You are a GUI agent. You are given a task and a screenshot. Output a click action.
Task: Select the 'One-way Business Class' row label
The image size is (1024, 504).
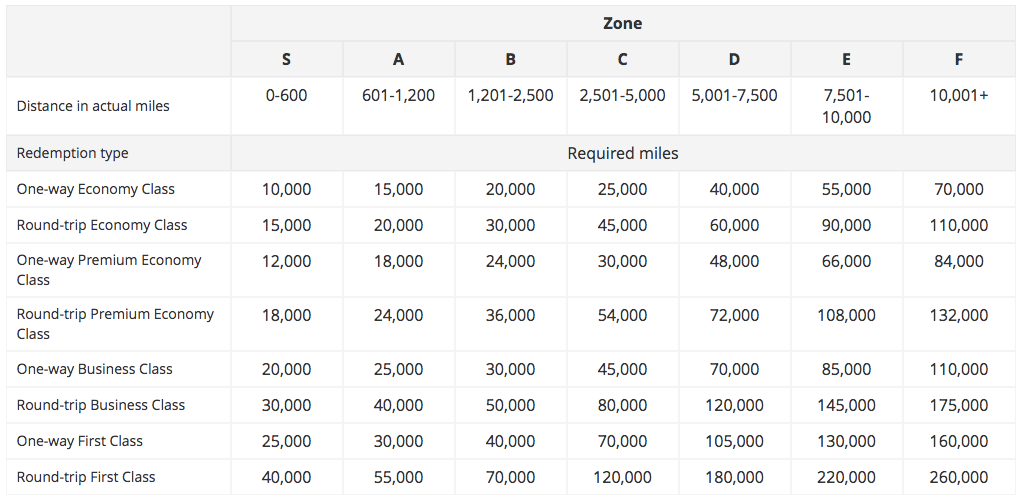coord(94,369)
